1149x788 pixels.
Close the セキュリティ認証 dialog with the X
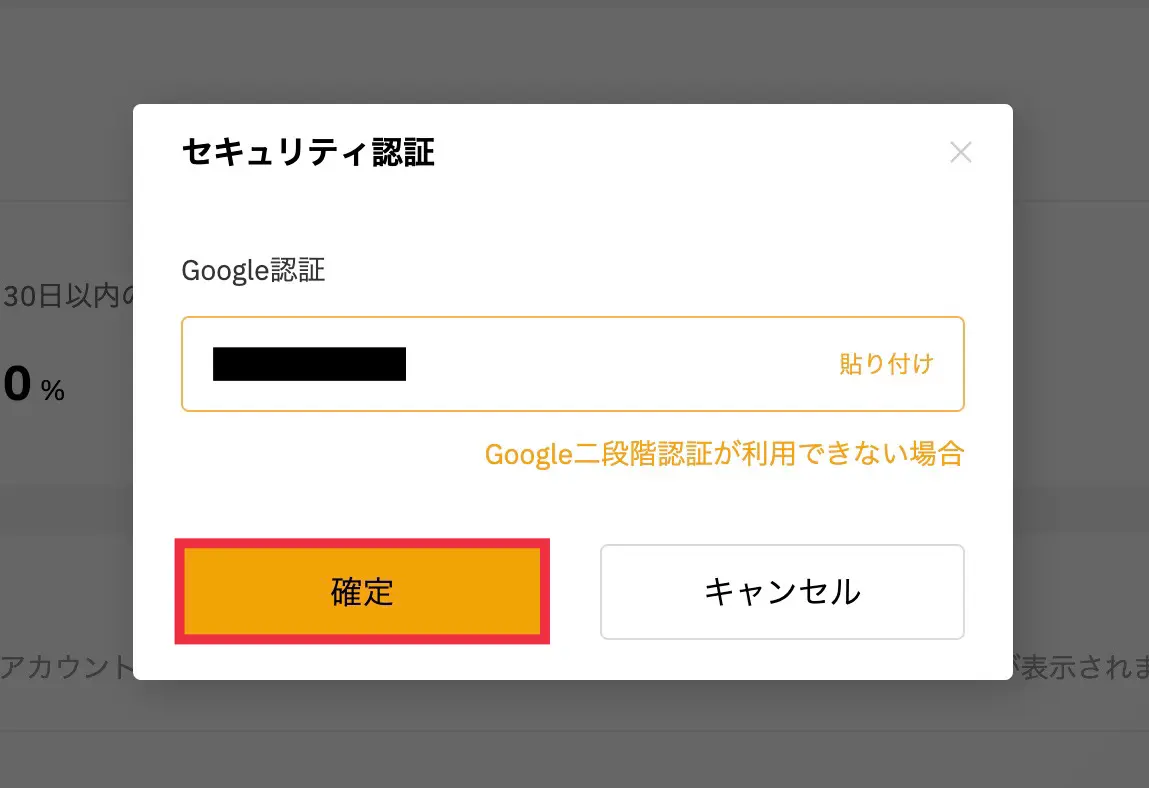pyautogui.click(x=960, y=153)
